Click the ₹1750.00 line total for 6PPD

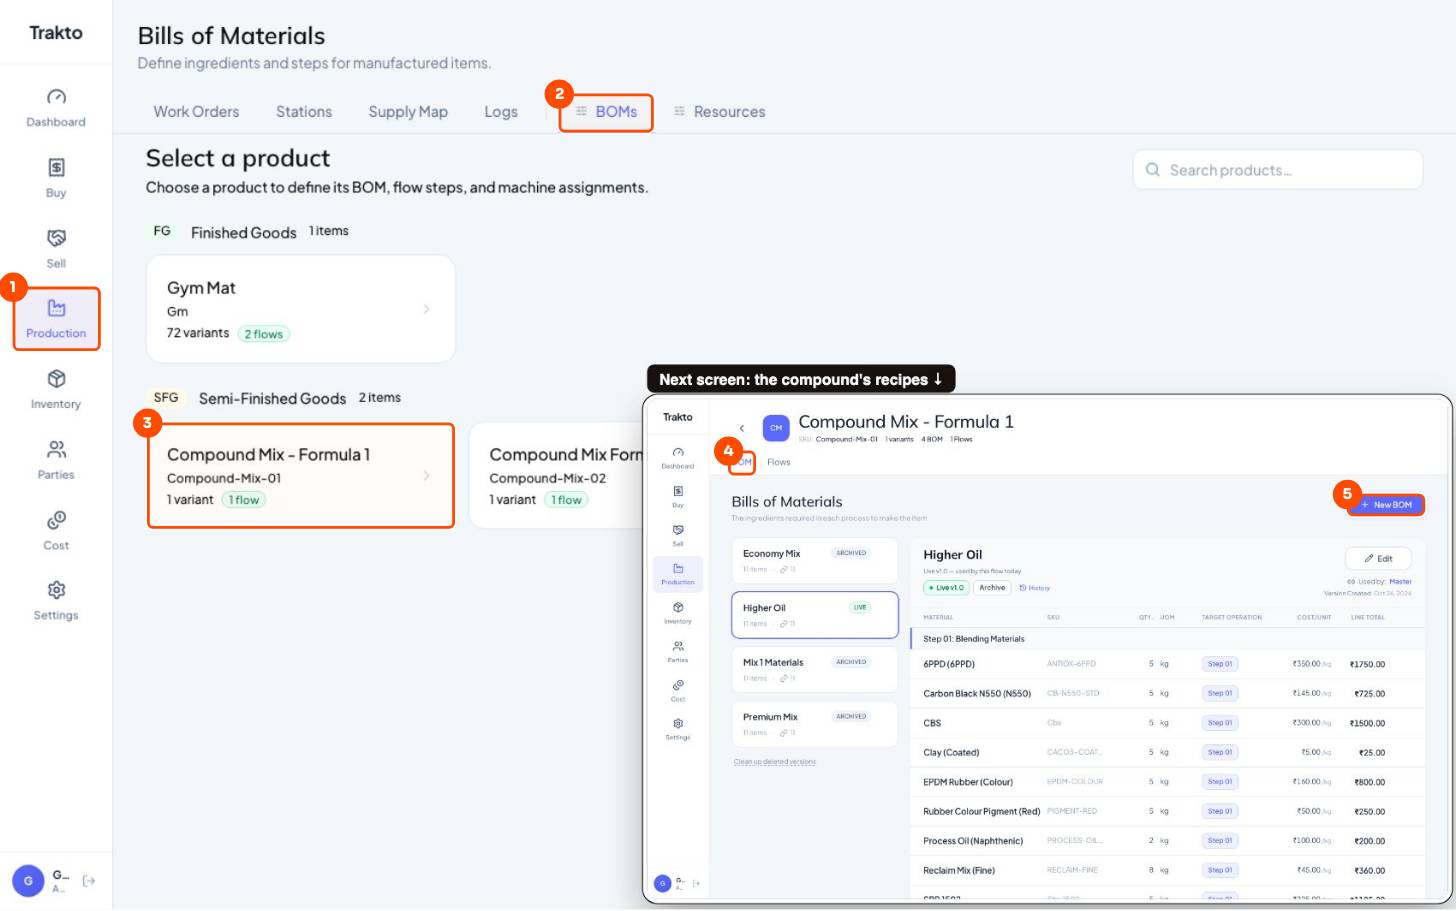[x=1367, y=664]
